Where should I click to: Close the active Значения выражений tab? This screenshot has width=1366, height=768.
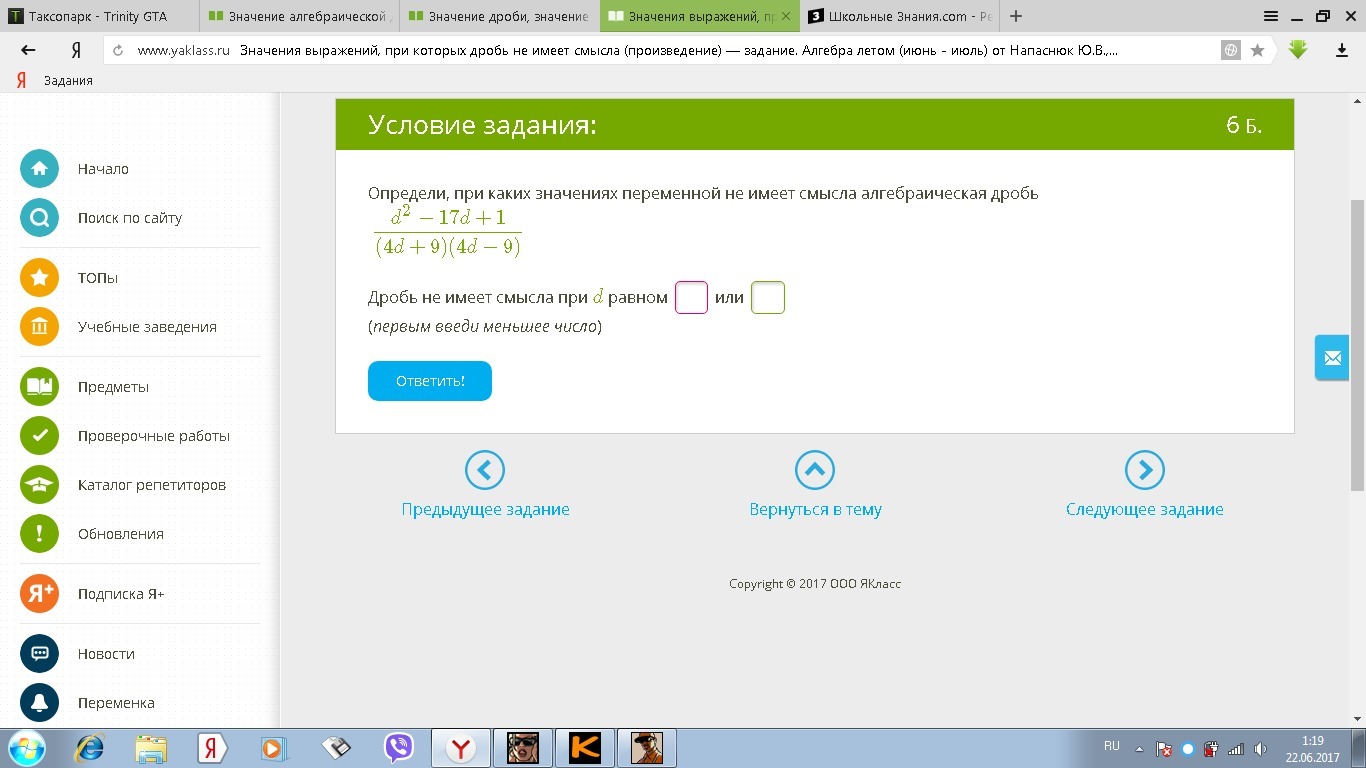tap(786, 16)
